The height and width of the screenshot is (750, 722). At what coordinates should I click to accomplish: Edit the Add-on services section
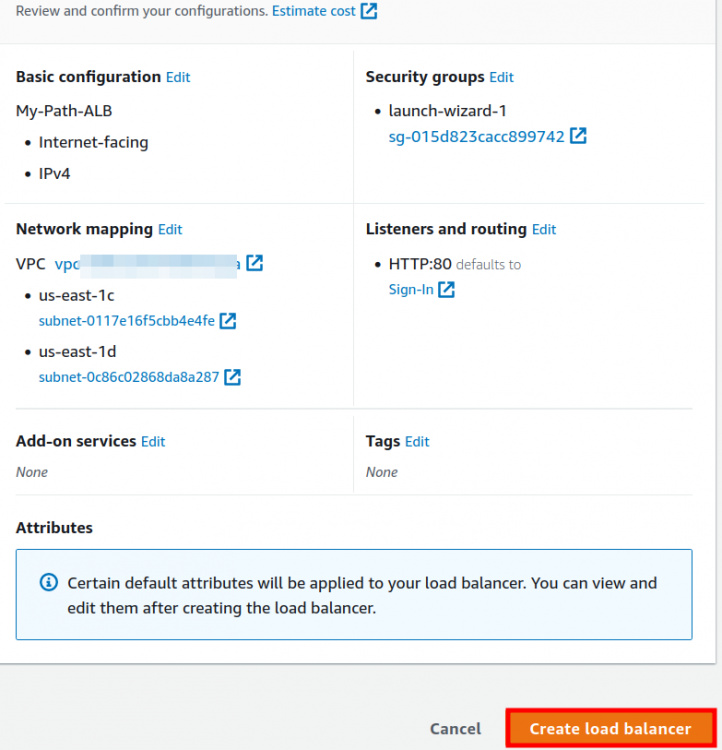(153, 441)
